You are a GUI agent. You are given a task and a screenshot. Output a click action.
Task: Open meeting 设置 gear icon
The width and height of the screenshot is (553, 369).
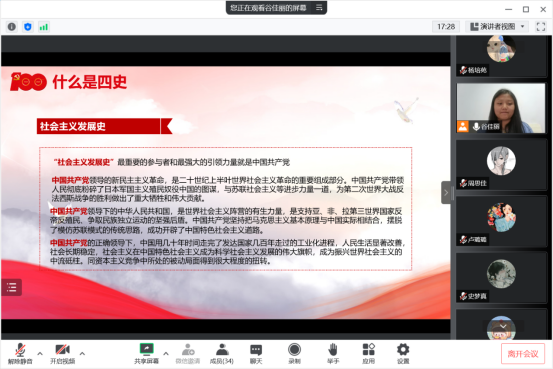403,353
